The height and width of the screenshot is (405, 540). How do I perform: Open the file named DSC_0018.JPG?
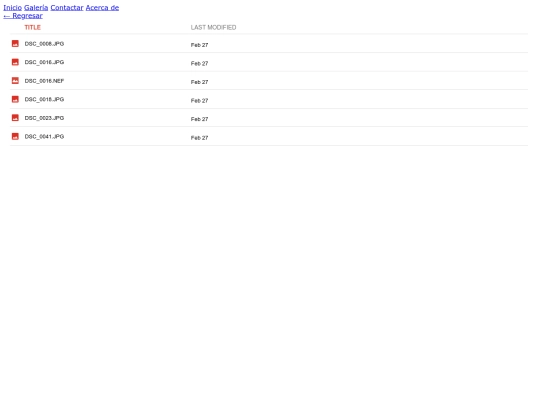coord(44,100)
